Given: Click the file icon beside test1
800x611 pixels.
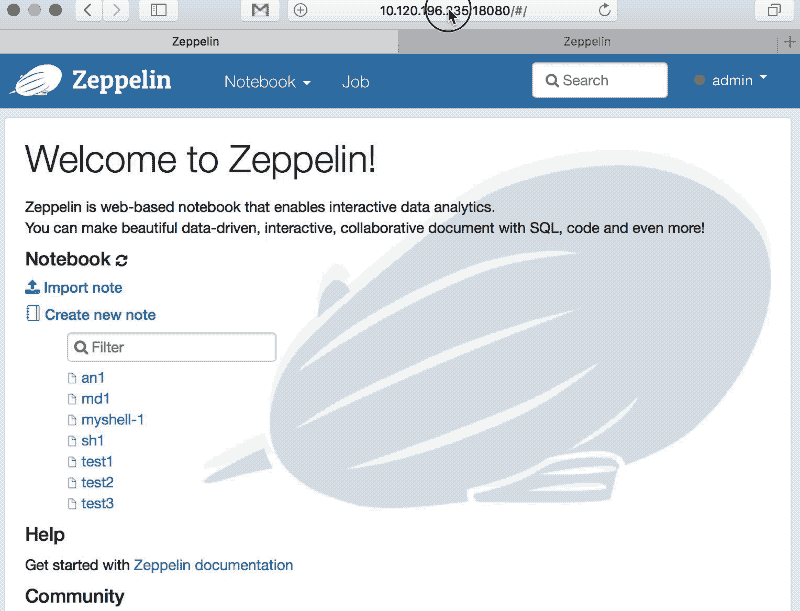Looking at the screenshot, I should click(72, 462).
